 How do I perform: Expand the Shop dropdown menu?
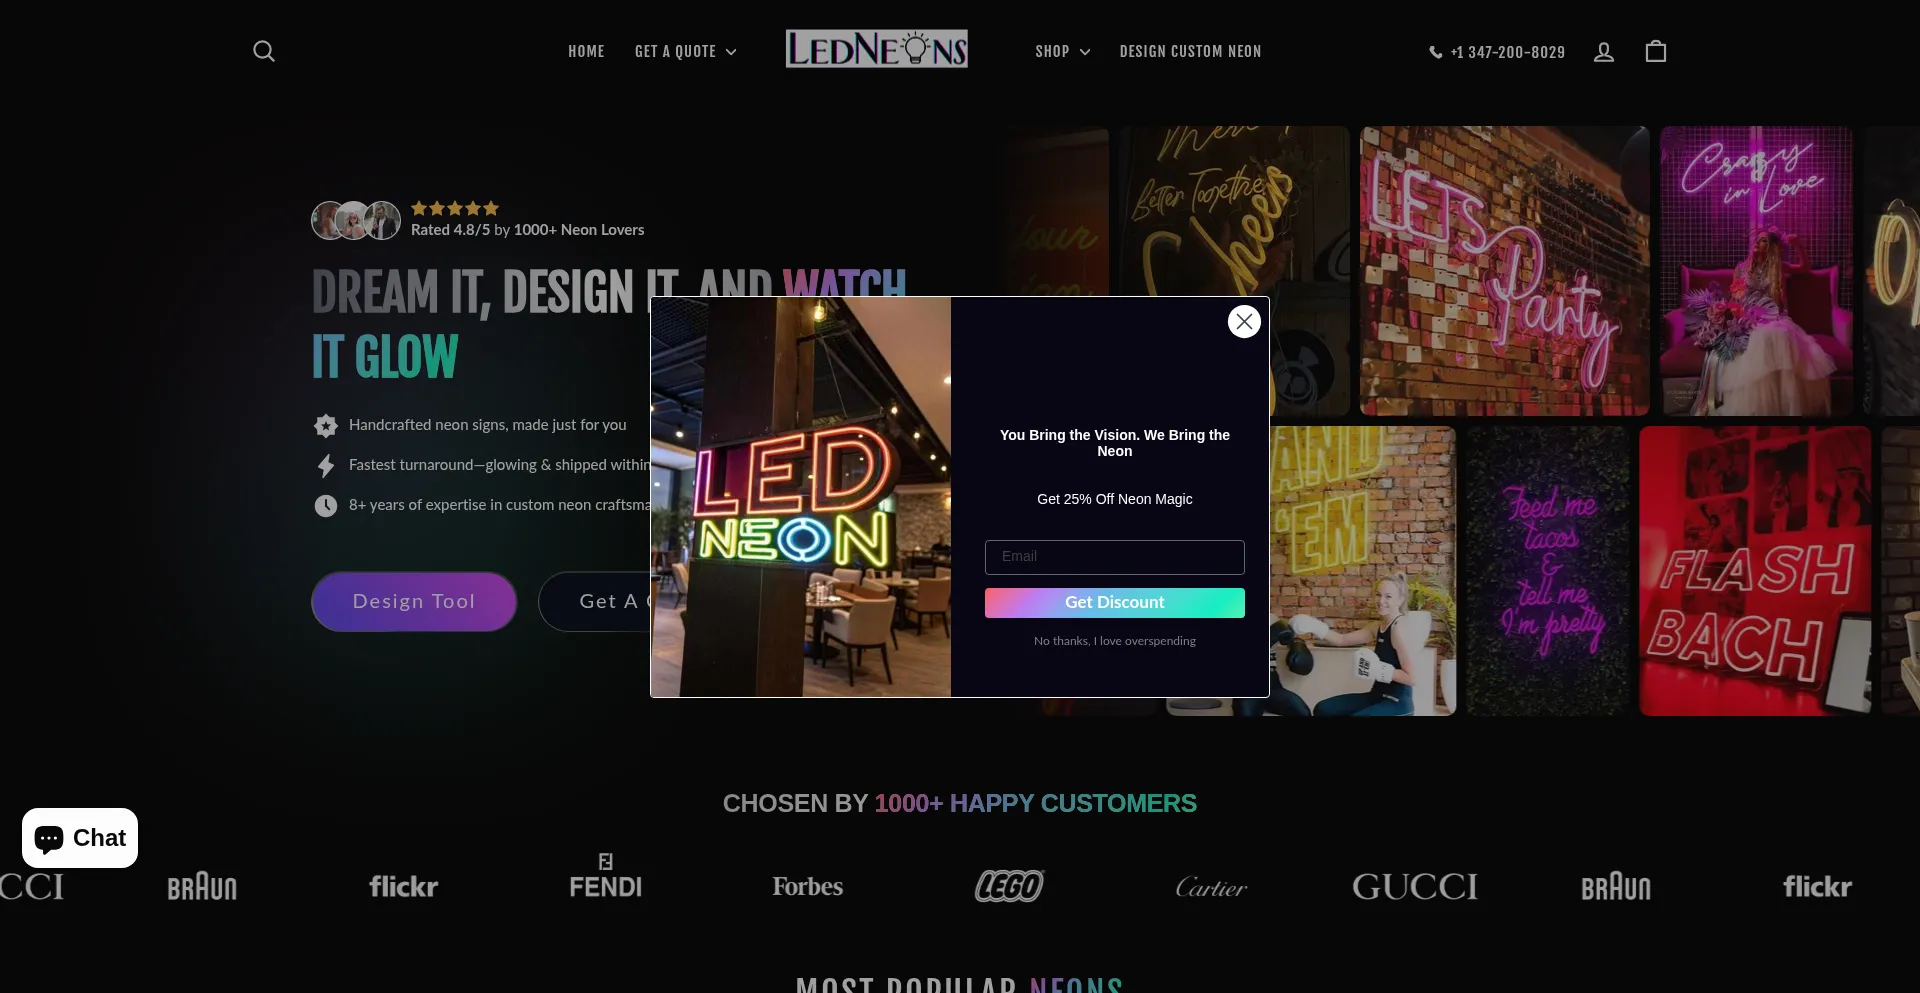(1063, 52)
